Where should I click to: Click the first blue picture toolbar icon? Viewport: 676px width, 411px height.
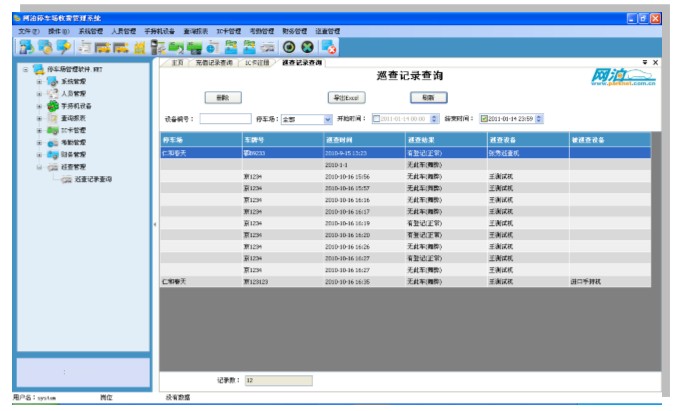point(231,47)
